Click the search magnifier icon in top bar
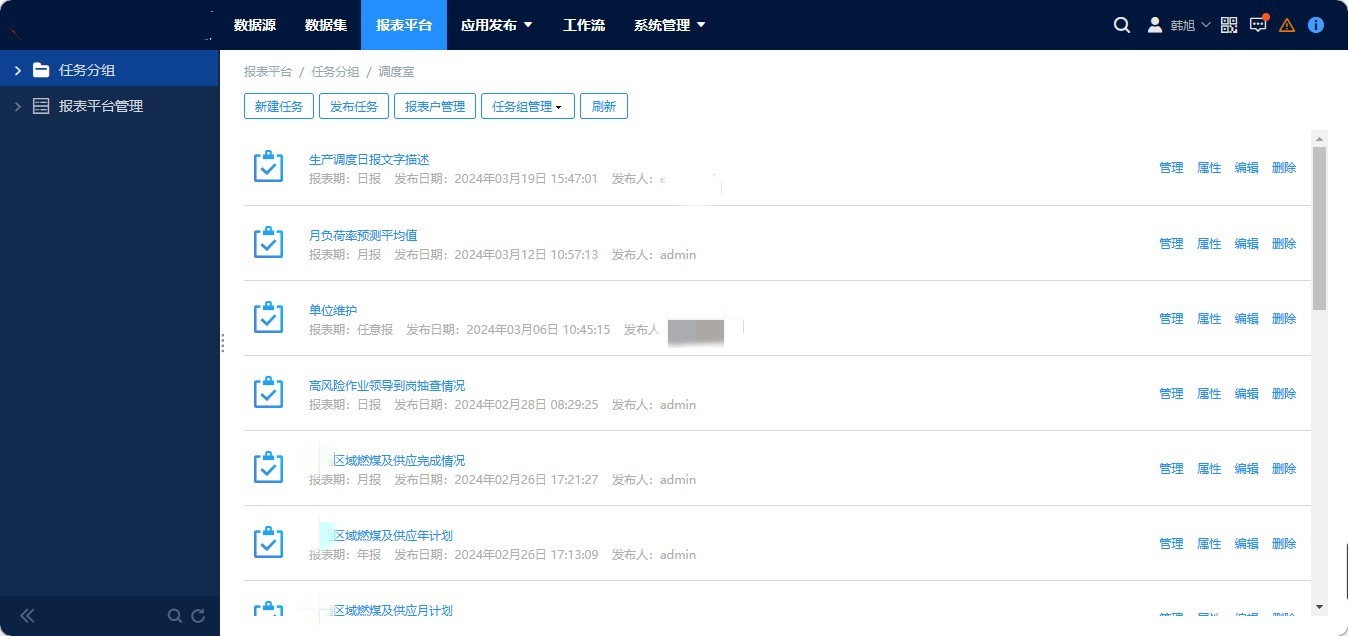The width and height of the screenshot is (1348, 636). (1122, 25)
